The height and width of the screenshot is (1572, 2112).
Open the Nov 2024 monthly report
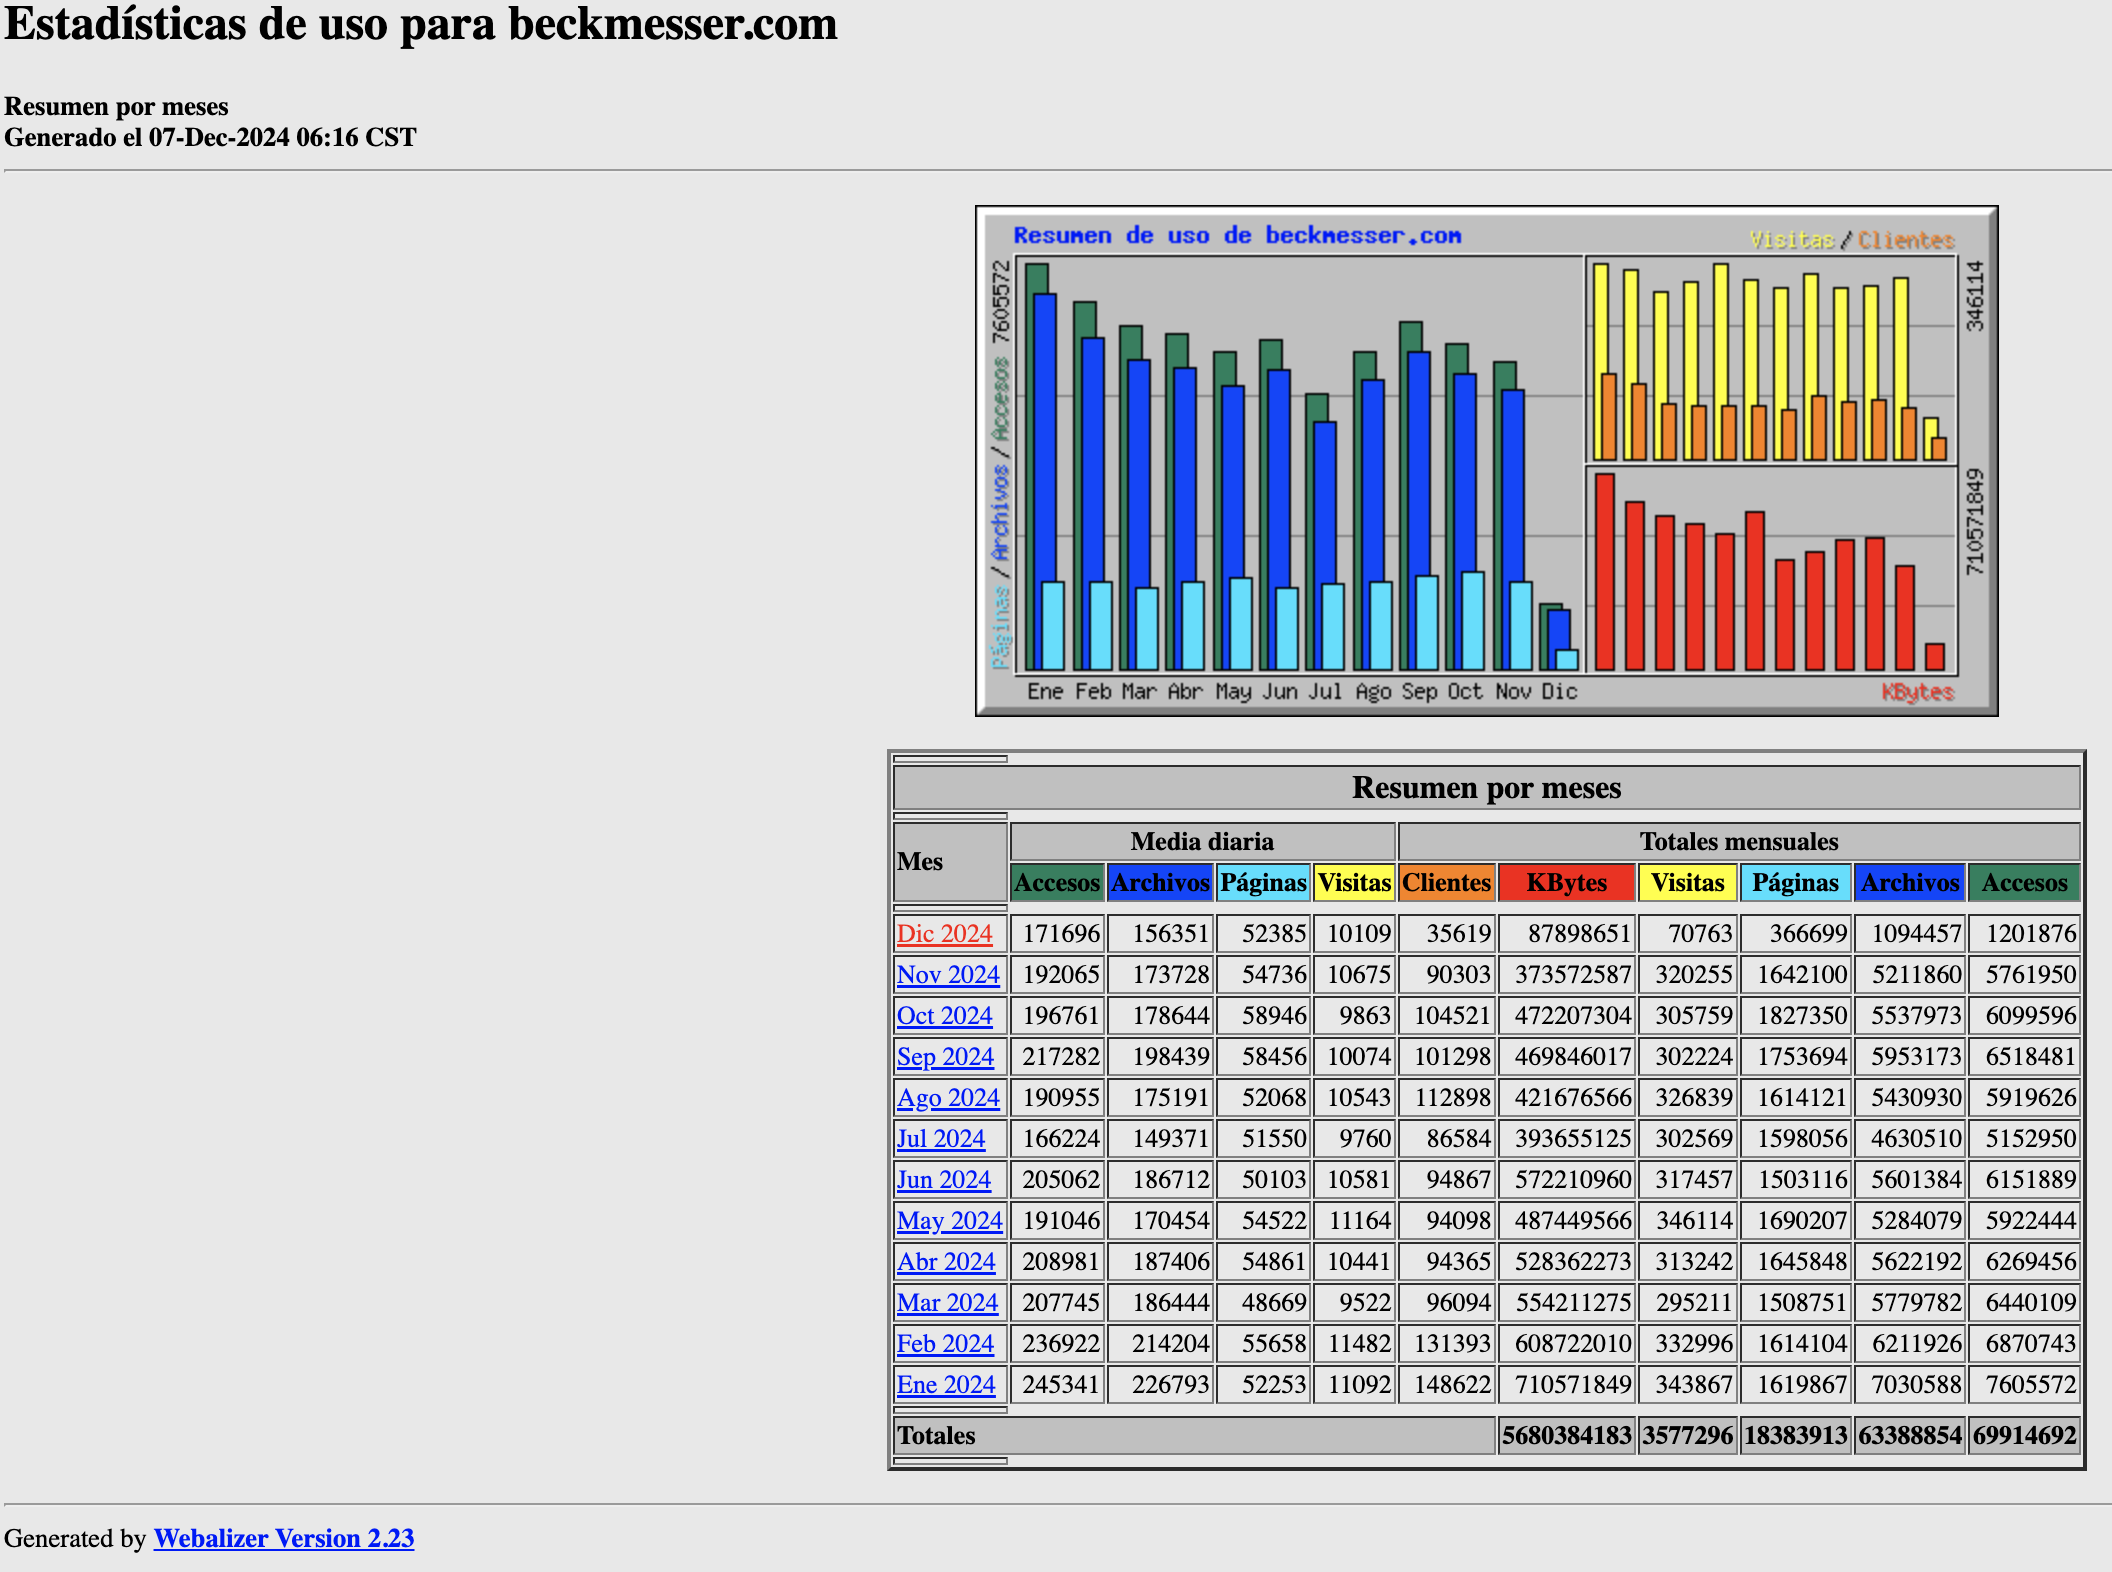[x=947, y=975]
